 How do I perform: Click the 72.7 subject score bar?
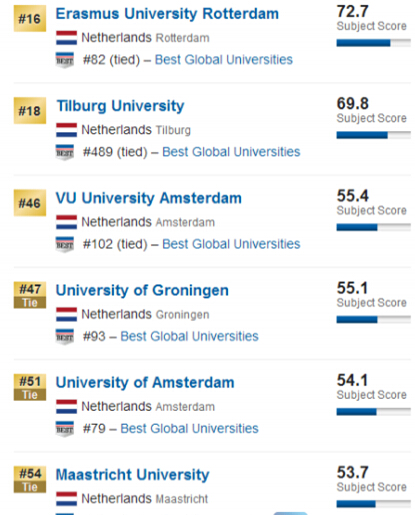tap(373, 43)
